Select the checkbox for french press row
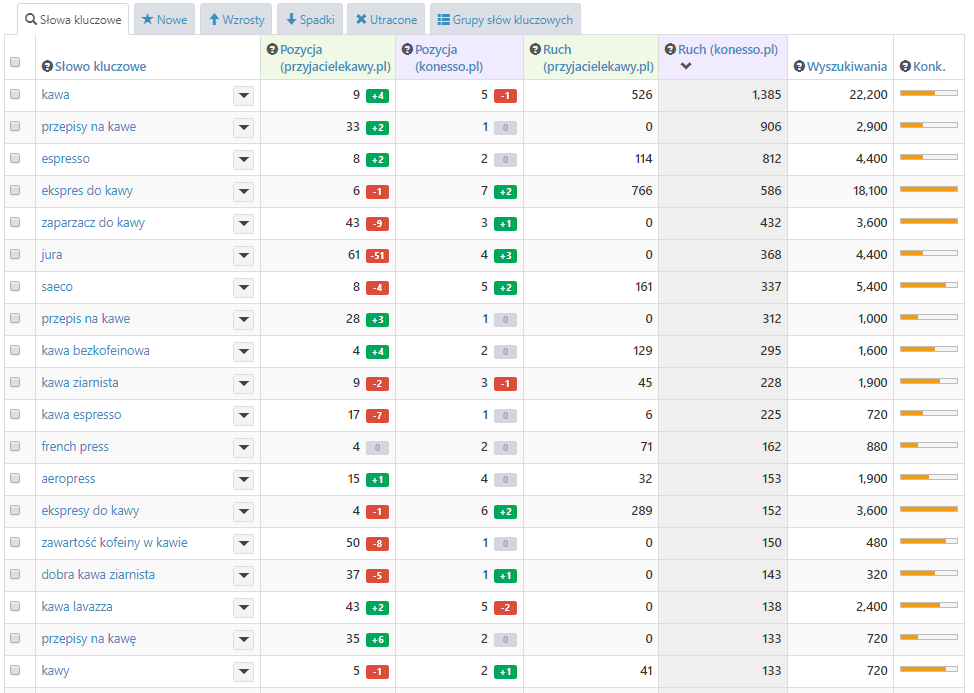 tap(15, 447)
